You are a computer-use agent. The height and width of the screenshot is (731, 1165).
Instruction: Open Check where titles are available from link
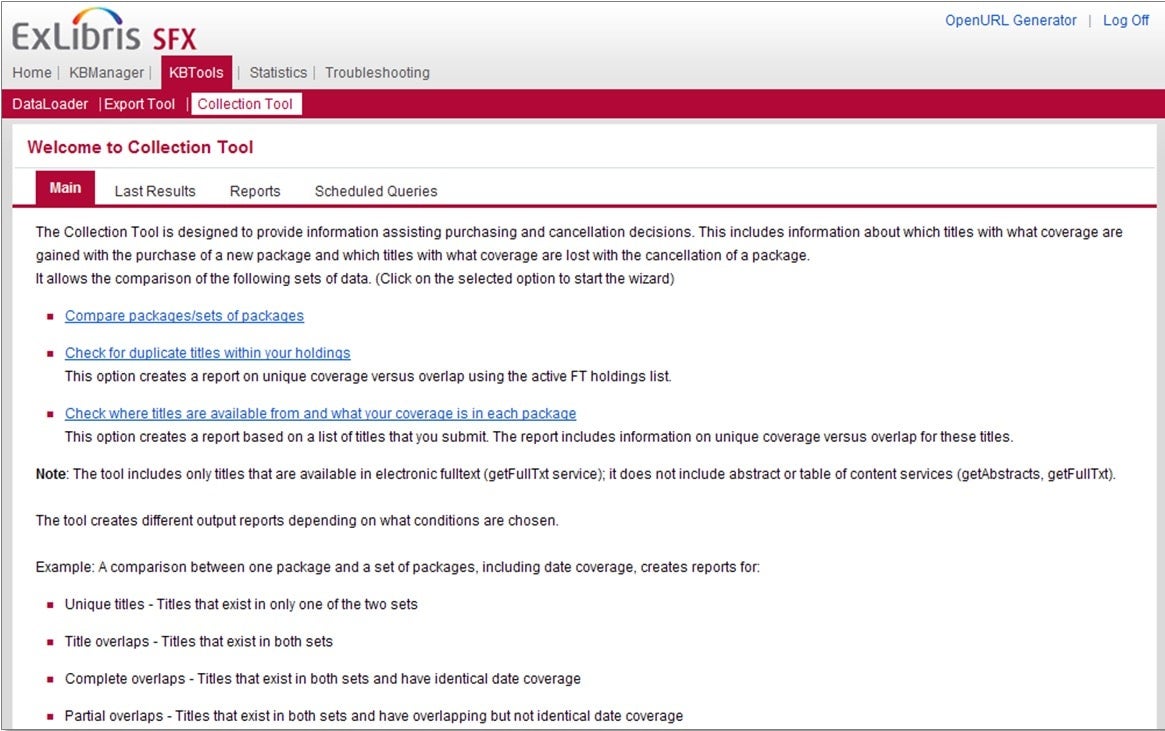pyautogui.click(x=320, y=413)
